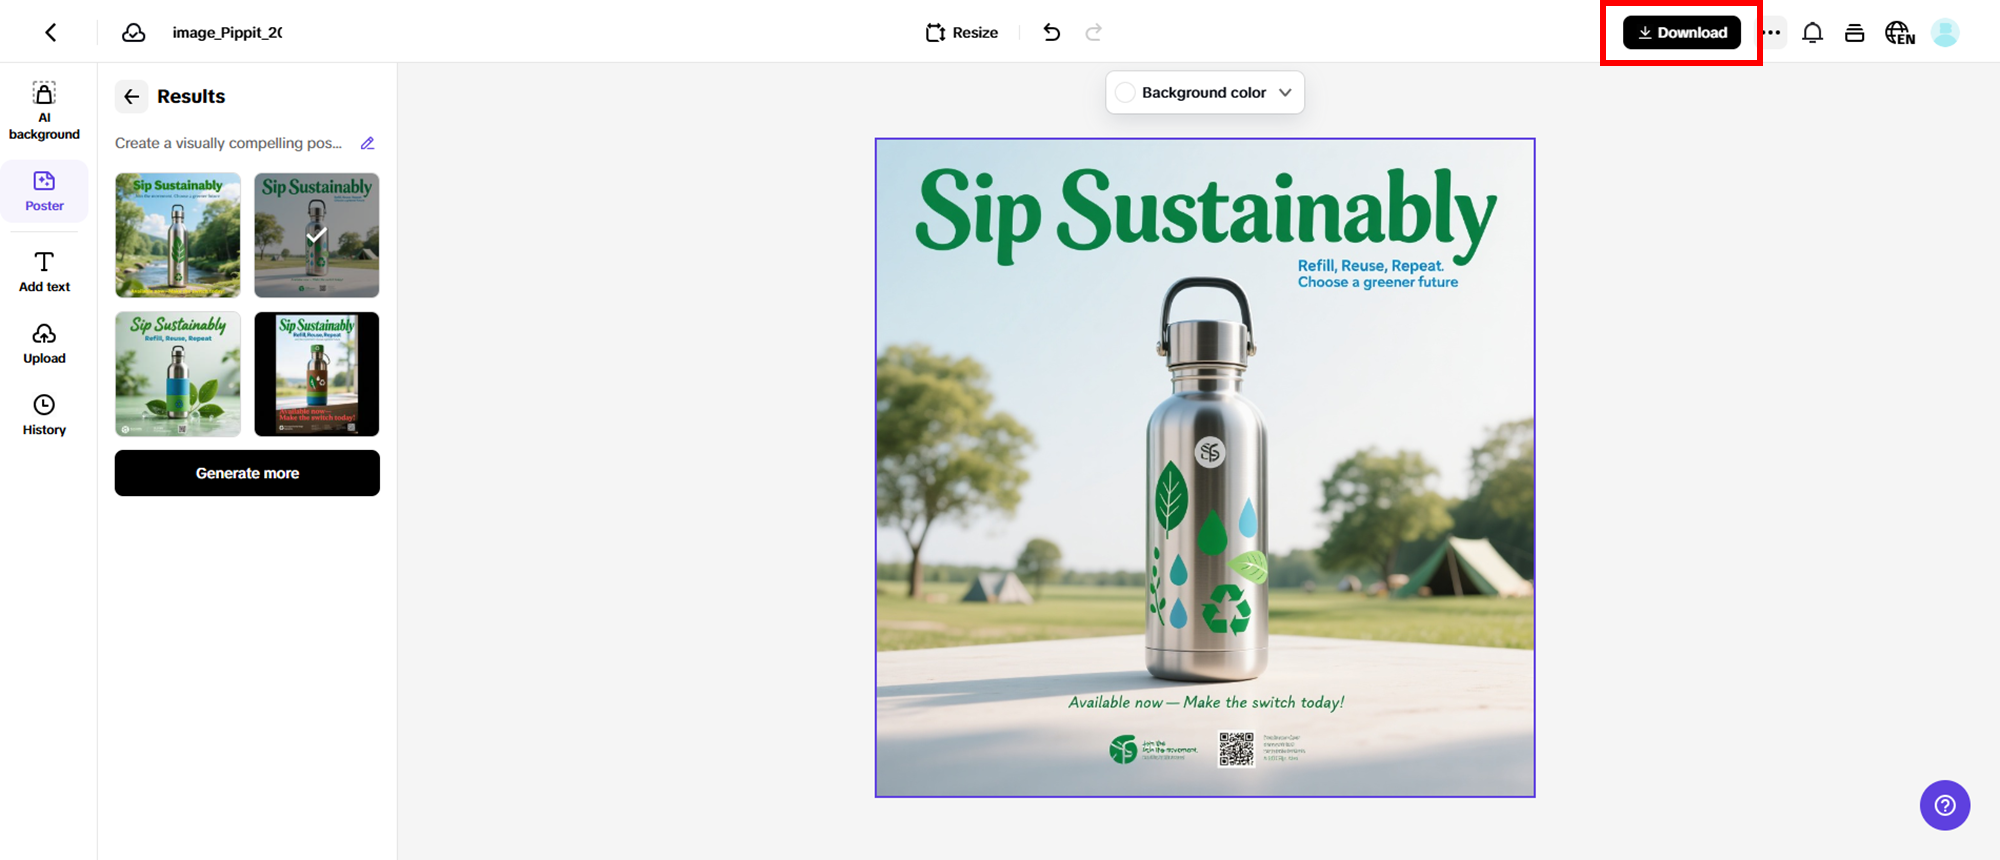This screenshot has height=860, width=2000.
Task: Click the Download button
Action: coord(1682,33)
